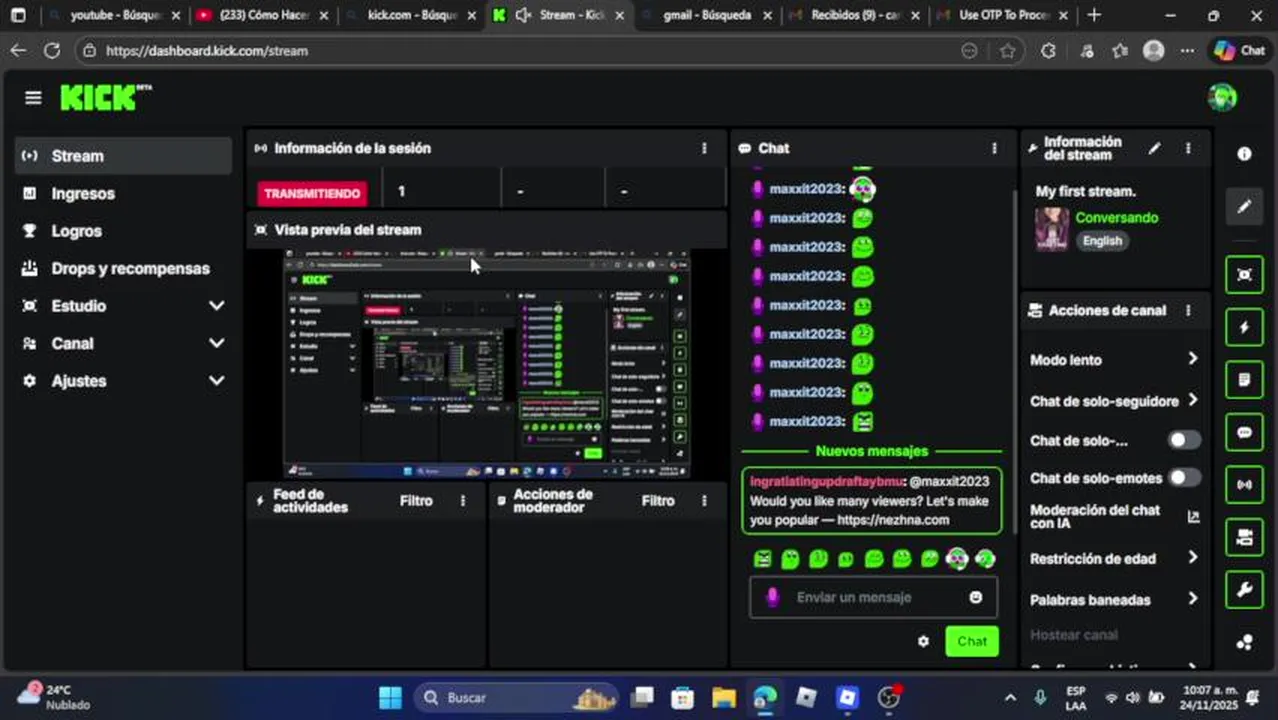Image resolution: width=1278 pixels, height=720 pixels.
Task: Open Feed de actividades three-dot menu
Action: (x=462, y=500)
